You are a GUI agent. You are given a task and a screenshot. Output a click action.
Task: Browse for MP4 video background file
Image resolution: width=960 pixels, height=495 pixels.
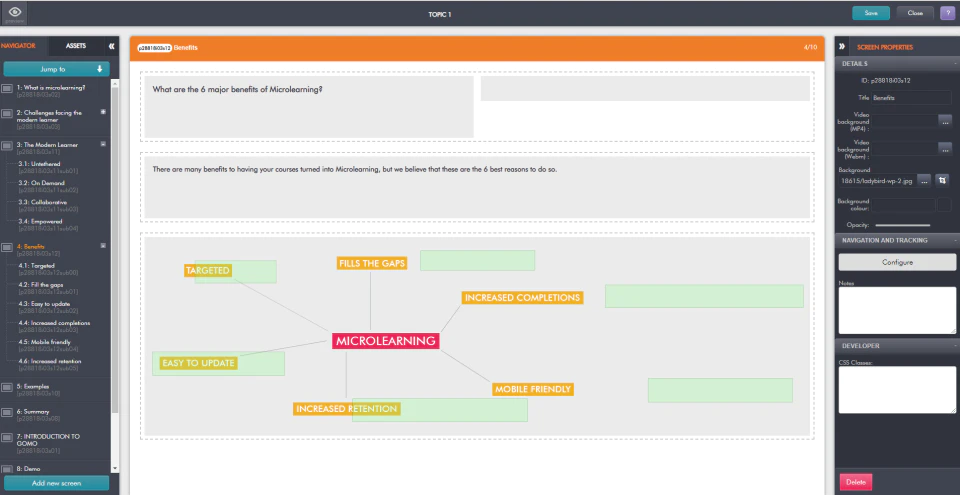[945, 121]
